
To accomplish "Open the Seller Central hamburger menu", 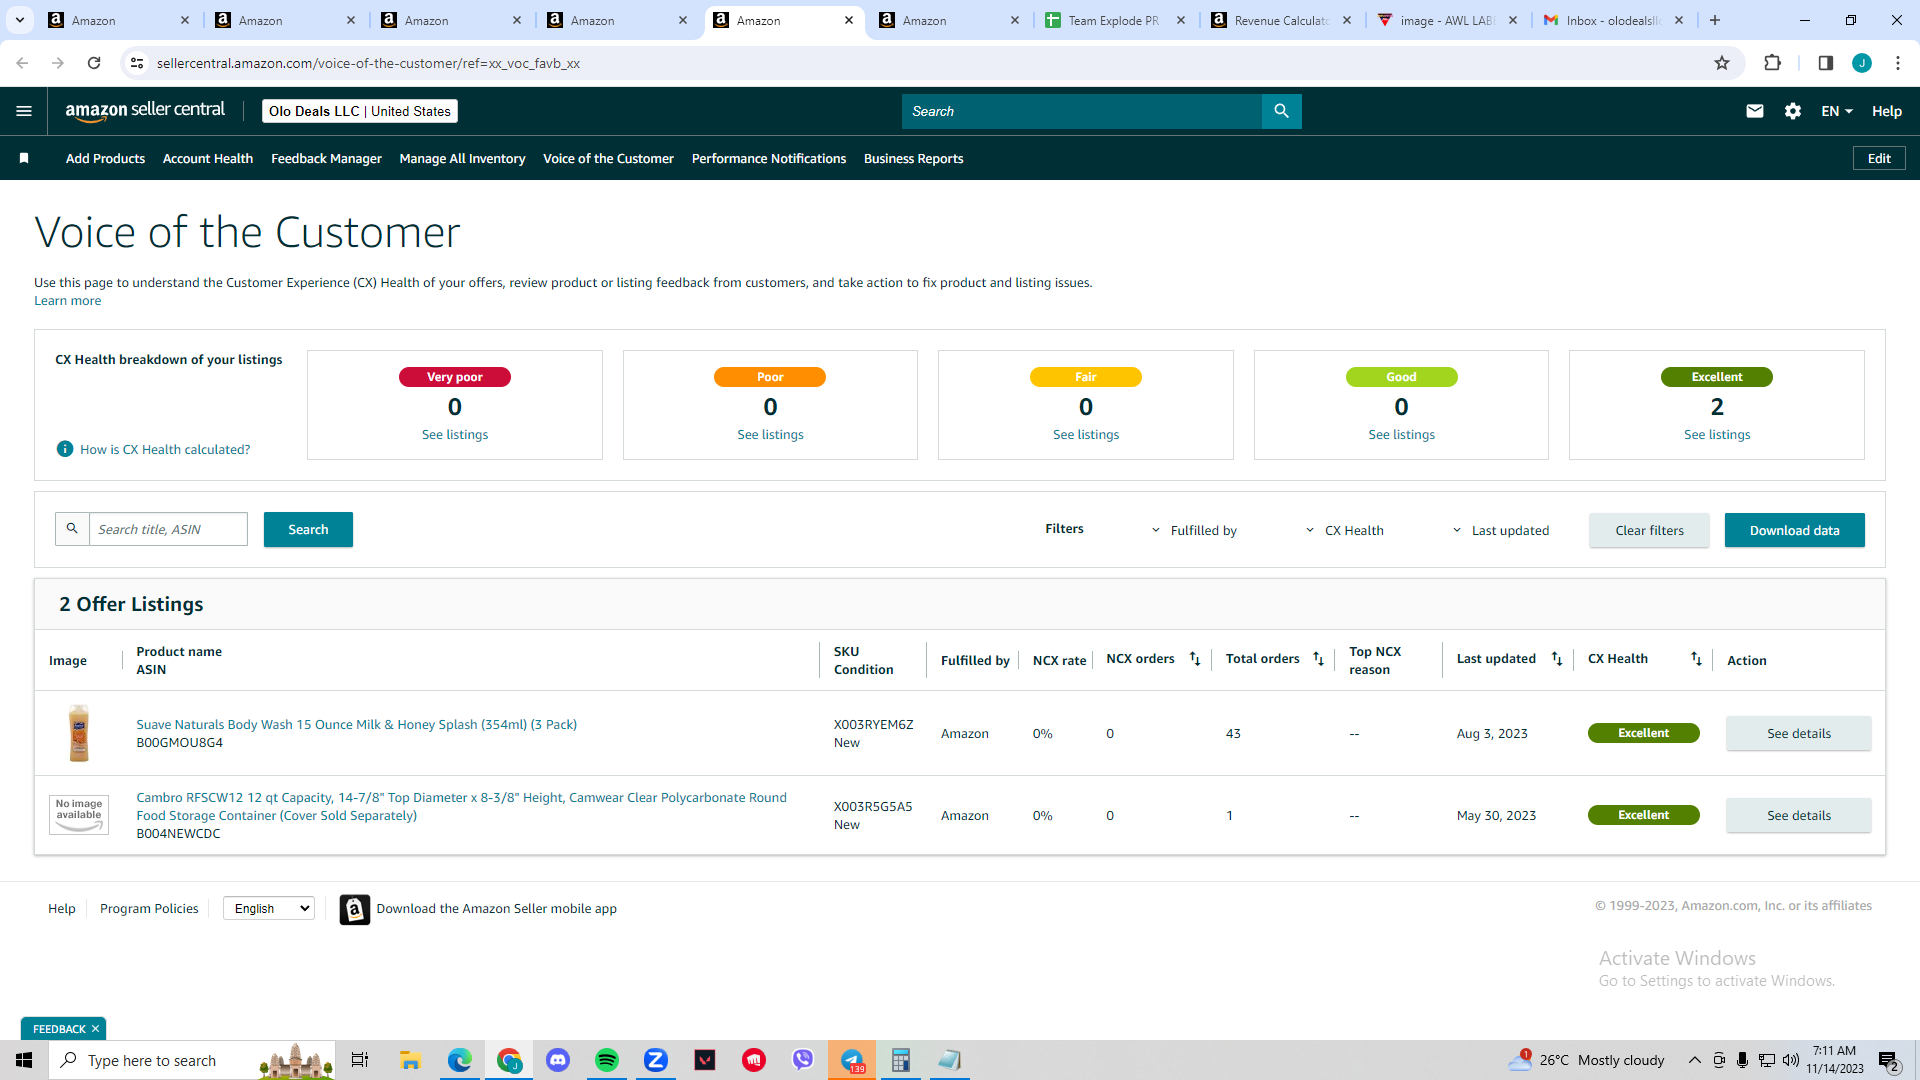I will pos(24,111).
